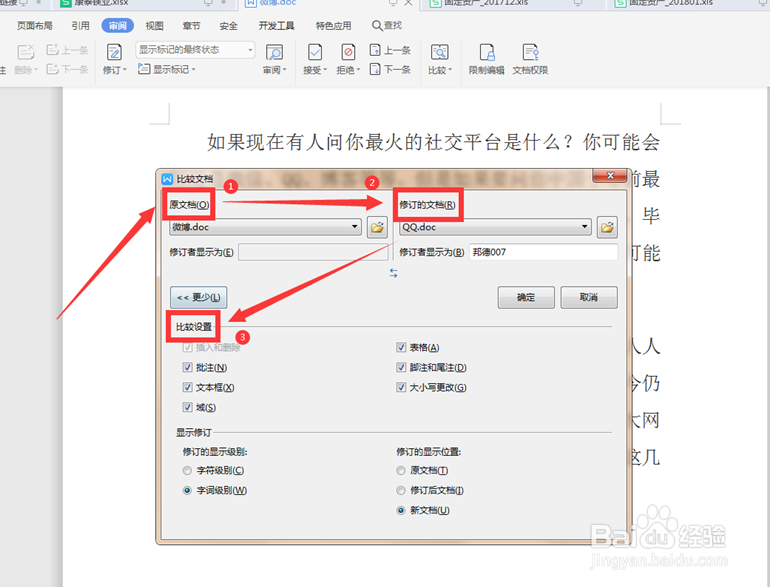Image resolution: width=770 pixels, height=587 pixels.
Task: Close the Compare Documents dialog
Action: pos(610,175)
